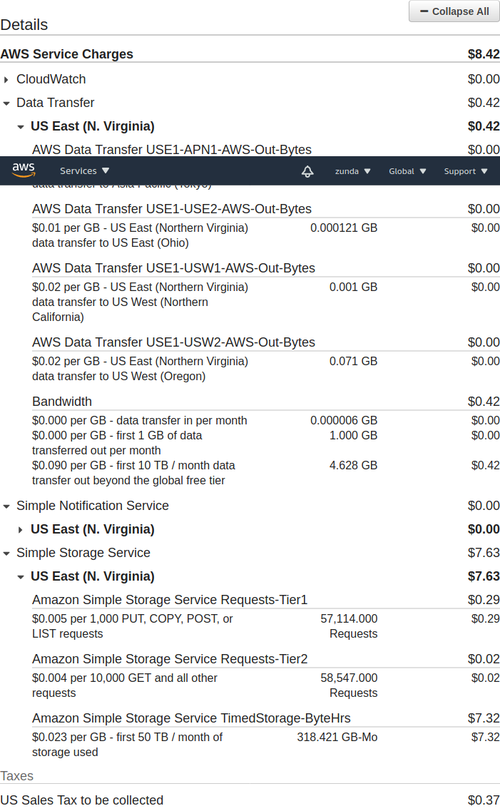This screenshot has height=811, width=500.
Task: Expand the CloudWatch row arrow
Action: (x=6, y=80)
